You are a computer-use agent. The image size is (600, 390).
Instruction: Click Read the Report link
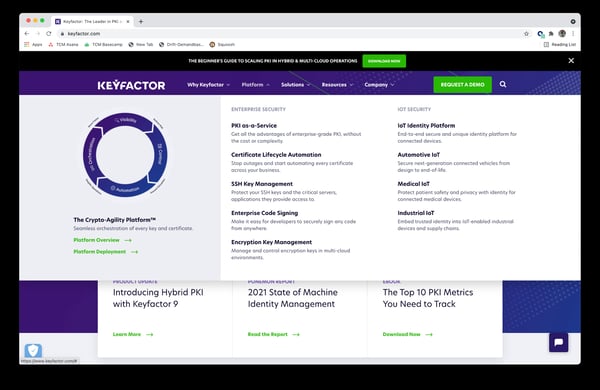click(x=274, y=334)
